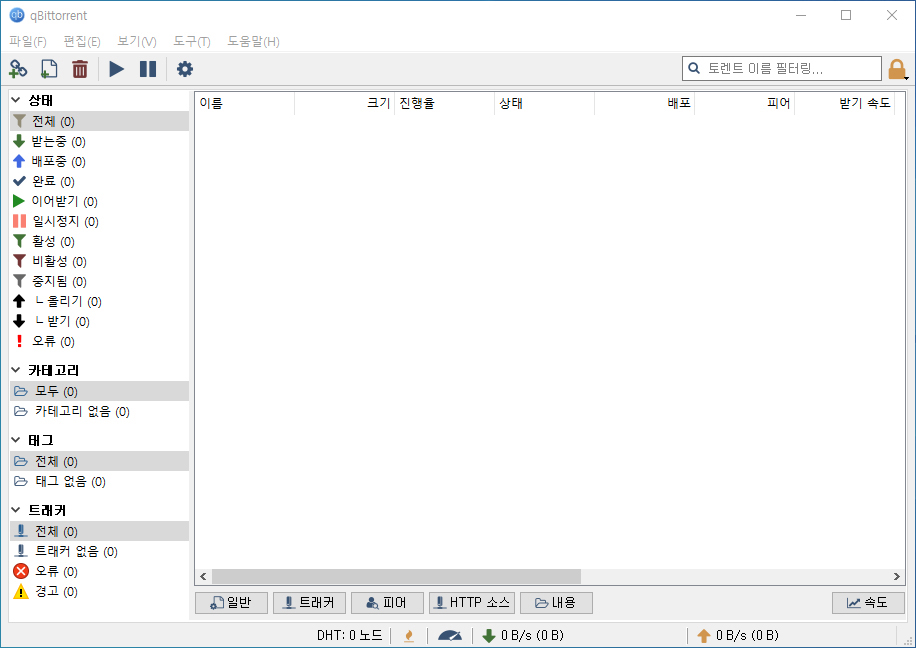
Task: Open the 도움말(H) menu
Action: point(253,41)
